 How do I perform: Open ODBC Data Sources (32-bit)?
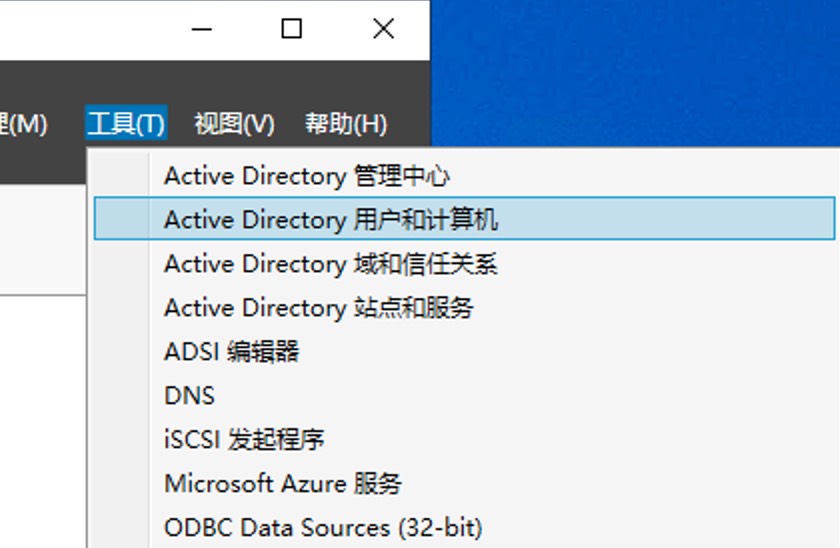(x=322, y=527)
